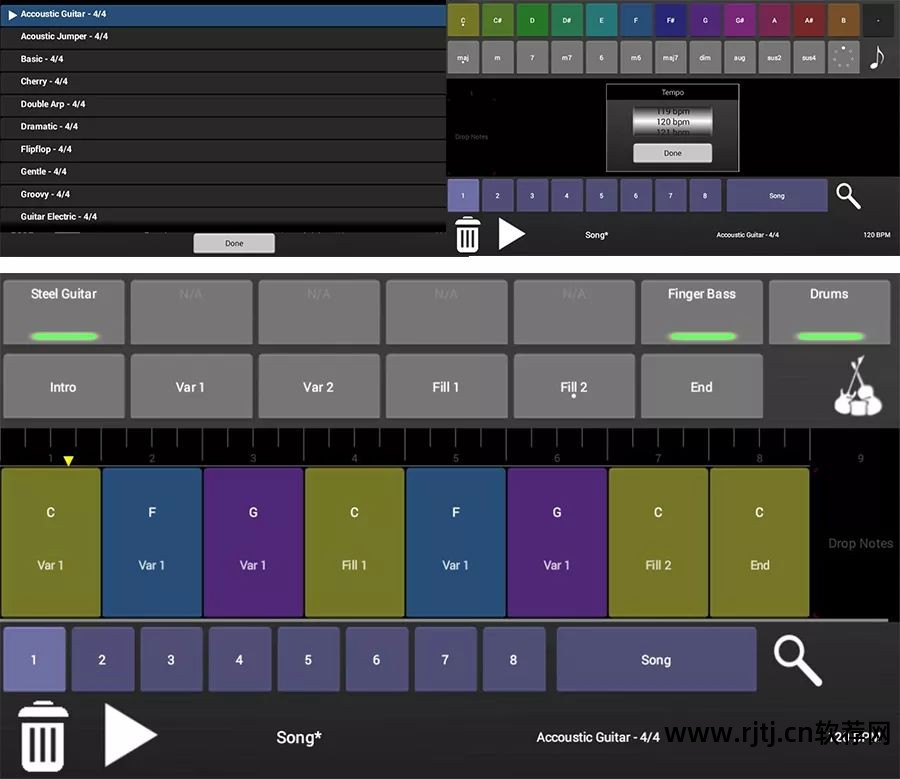900x779 pixels.
Task: Switch to section 5 in main screen
Action: pyautogui.click(x=308, y=660)
